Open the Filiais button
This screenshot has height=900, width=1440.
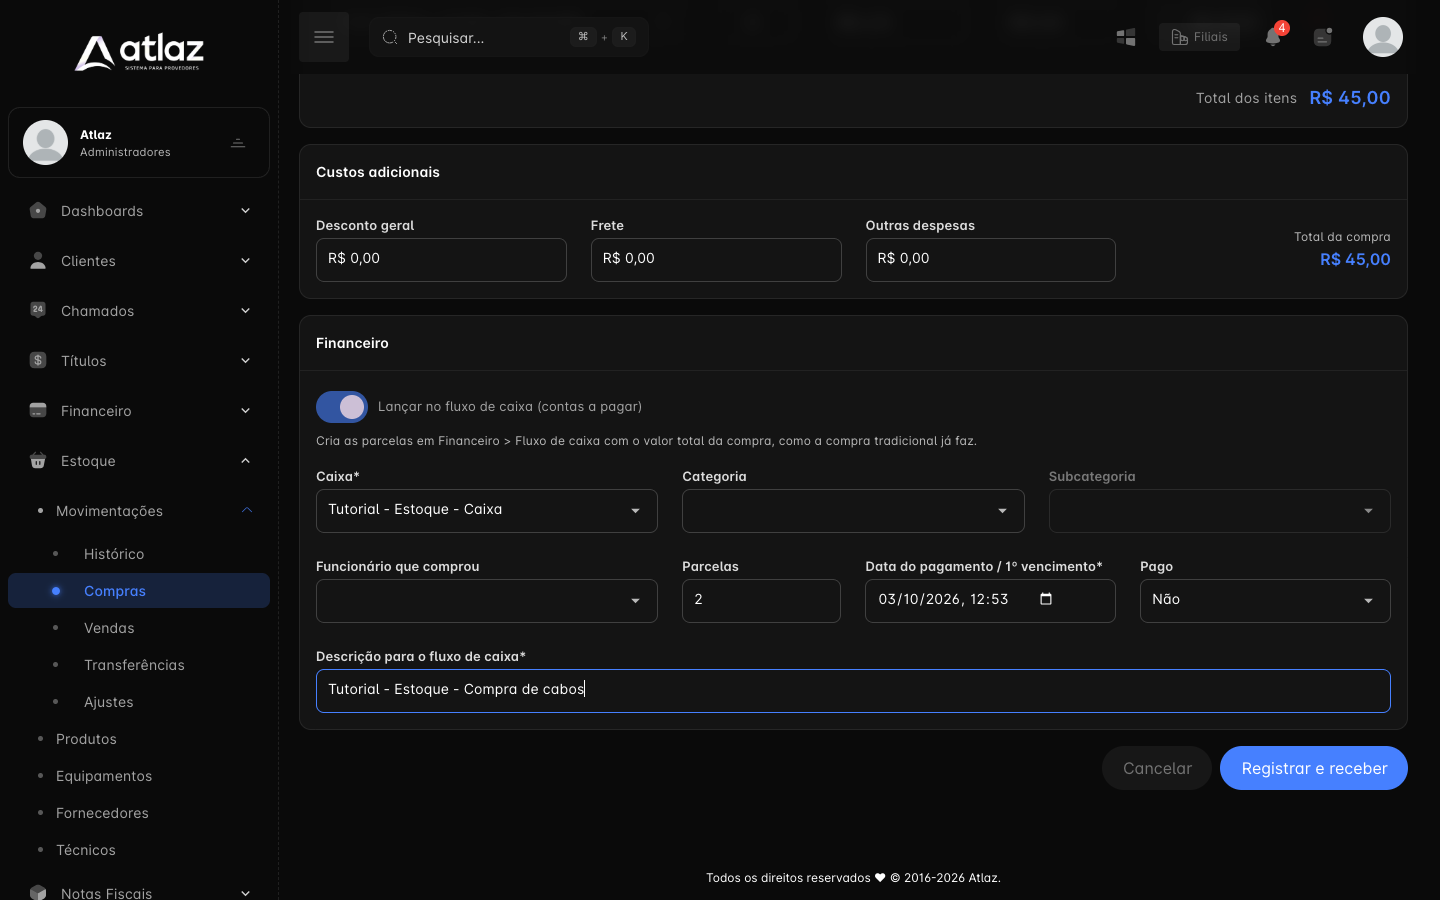[1199, 37]
